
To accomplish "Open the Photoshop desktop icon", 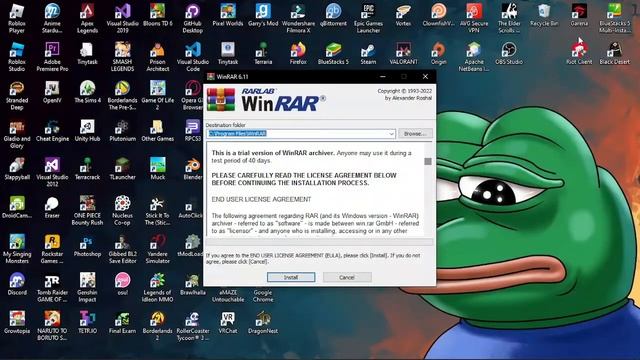I will click(x=87, y=245).
